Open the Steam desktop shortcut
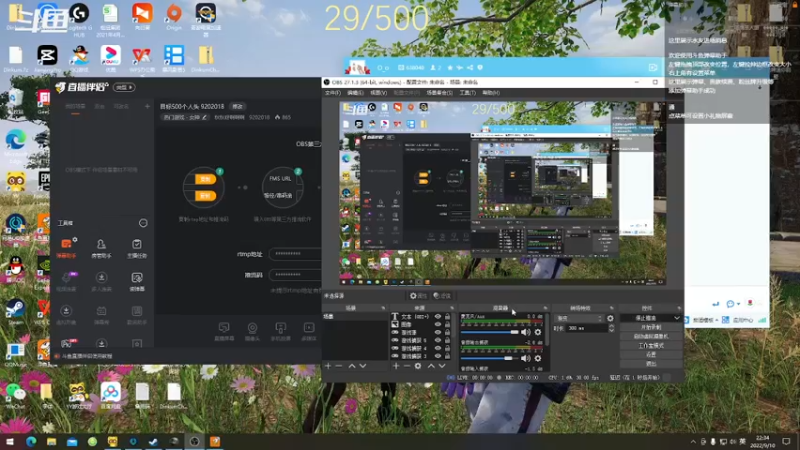Screen dimensions: 800x450 [x=15, y=311]
